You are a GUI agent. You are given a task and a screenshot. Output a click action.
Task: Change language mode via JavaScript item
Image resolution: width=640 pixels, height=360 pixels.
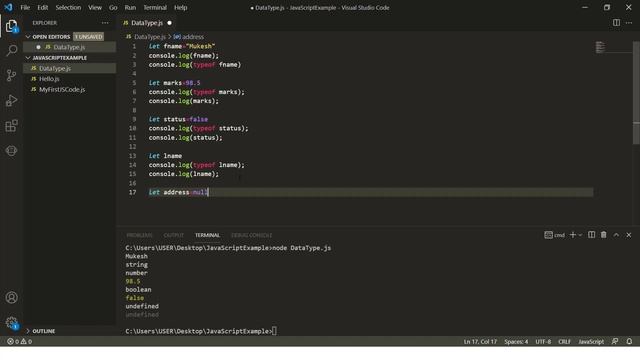pos(591,341)
